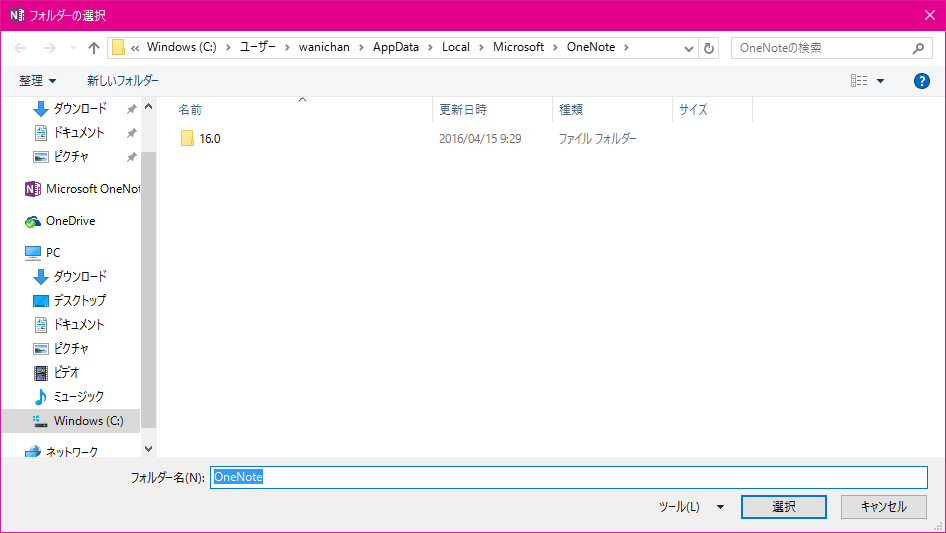Screen dimensions: 946x533
Task: Go up one folder level
Action: (x=94, y=48)
